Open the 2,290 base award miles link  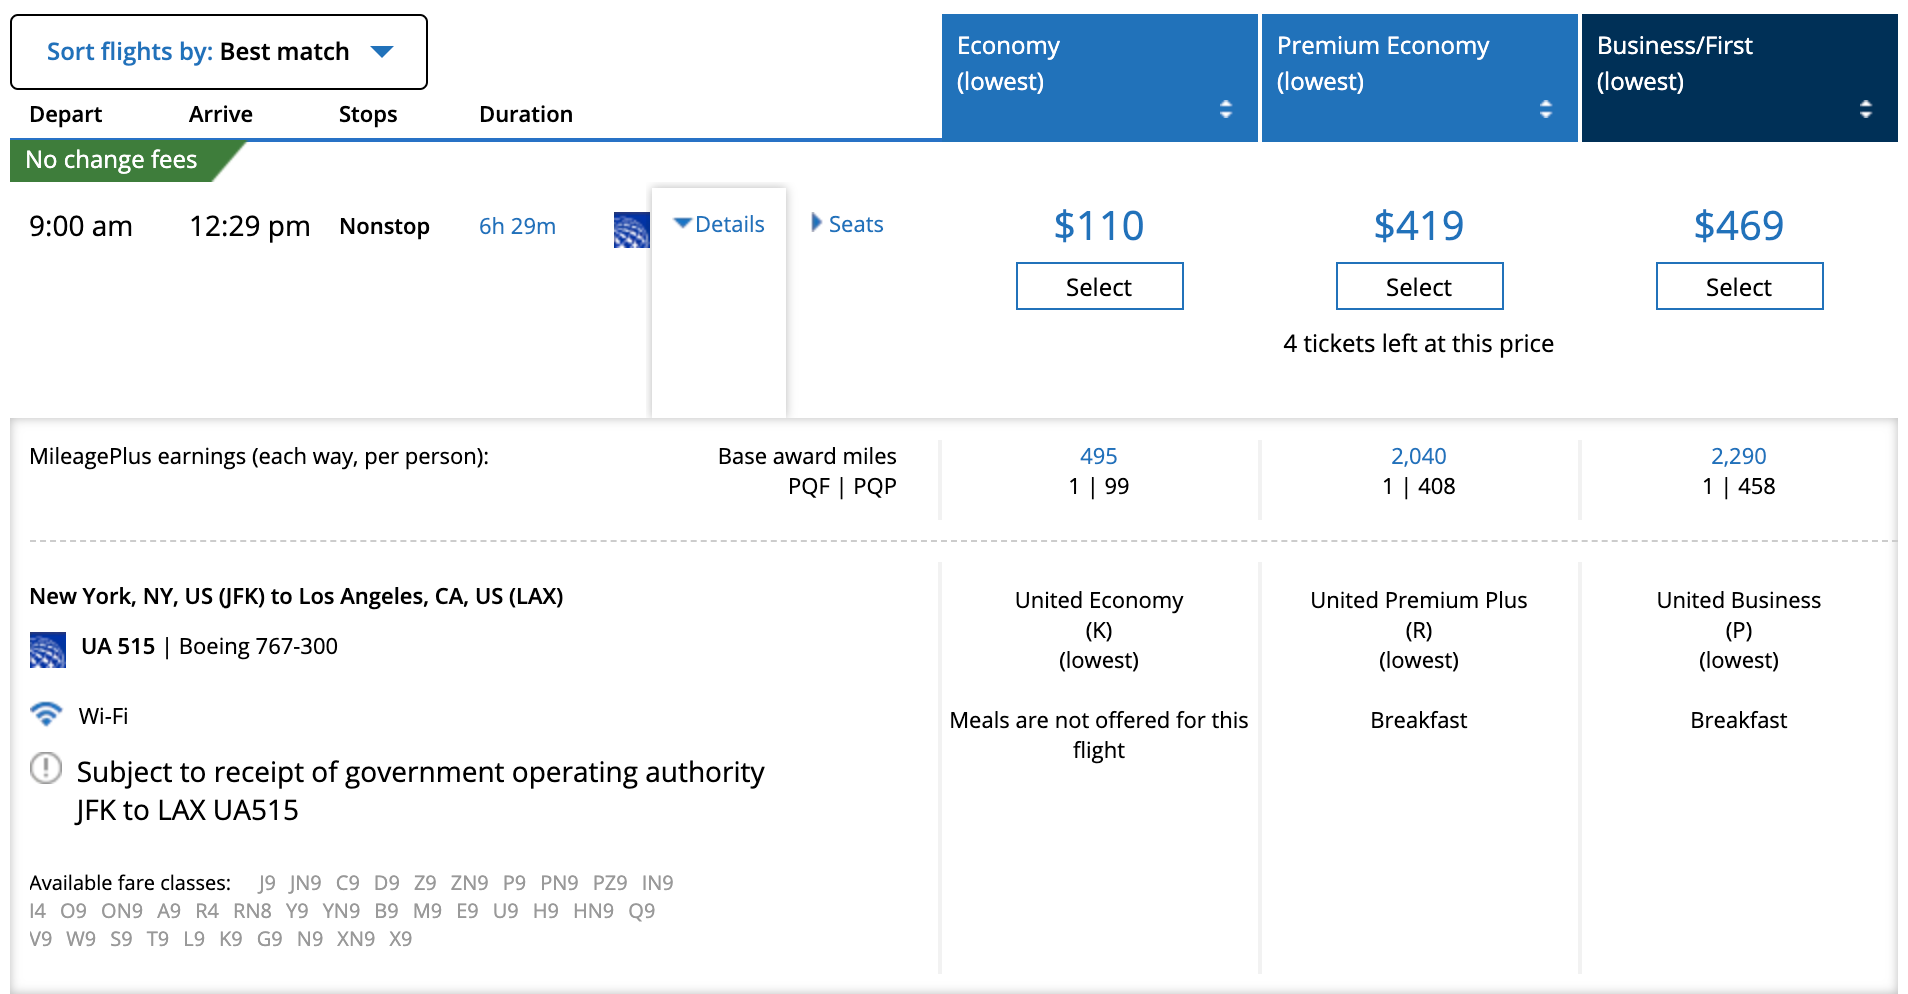coord(1739,456)
